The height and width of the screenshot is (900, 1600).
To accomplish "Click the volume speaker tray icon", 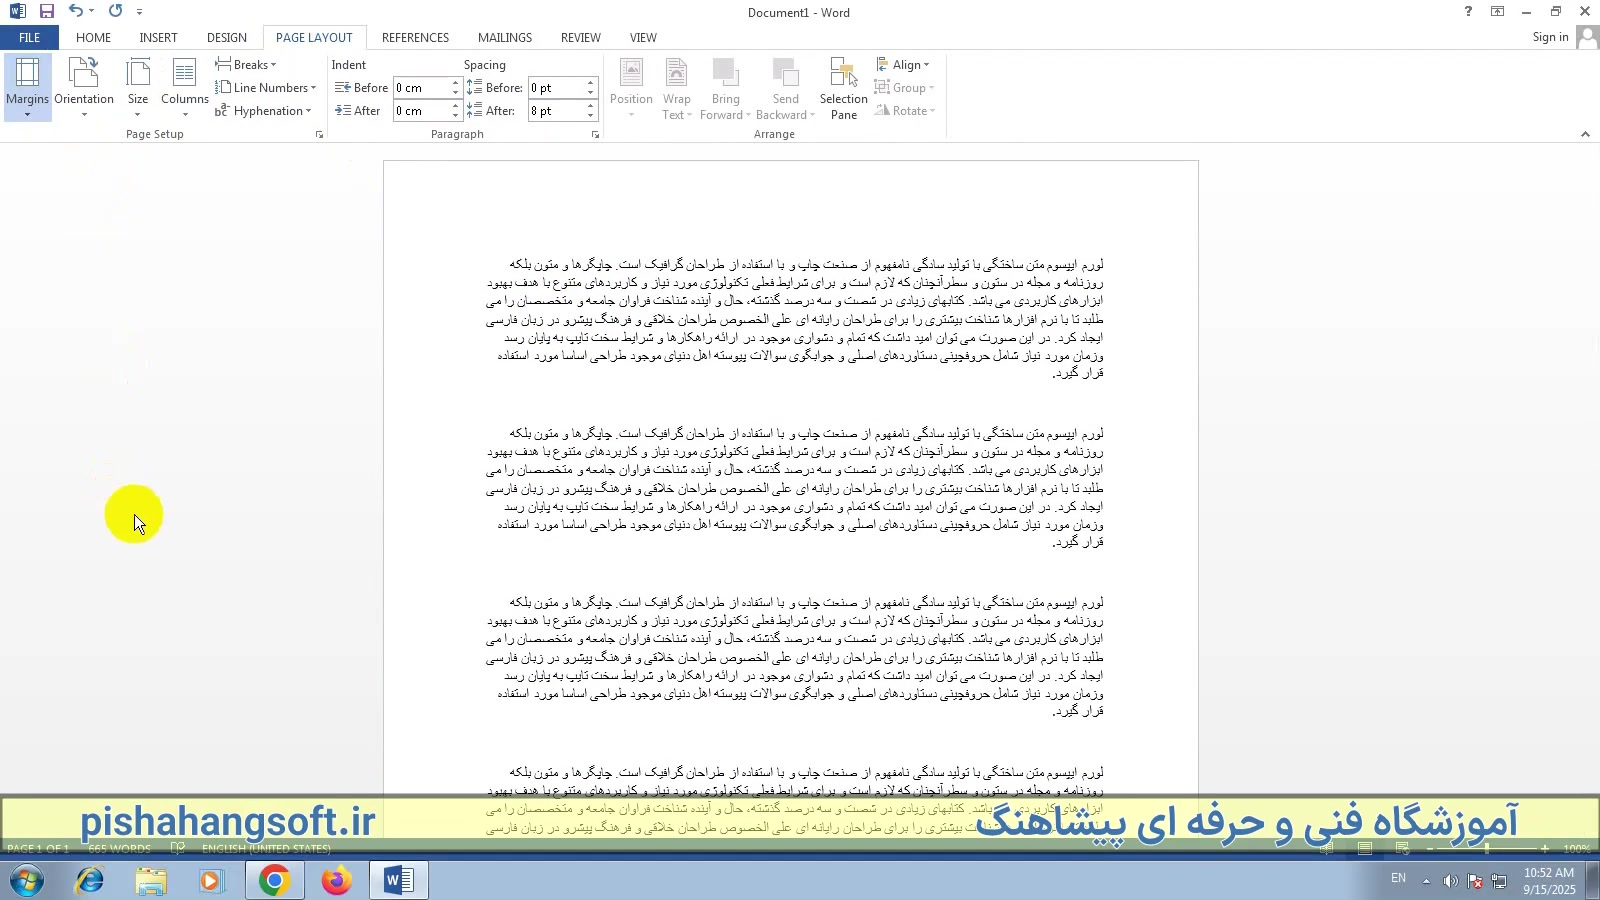I will 1451,881.
